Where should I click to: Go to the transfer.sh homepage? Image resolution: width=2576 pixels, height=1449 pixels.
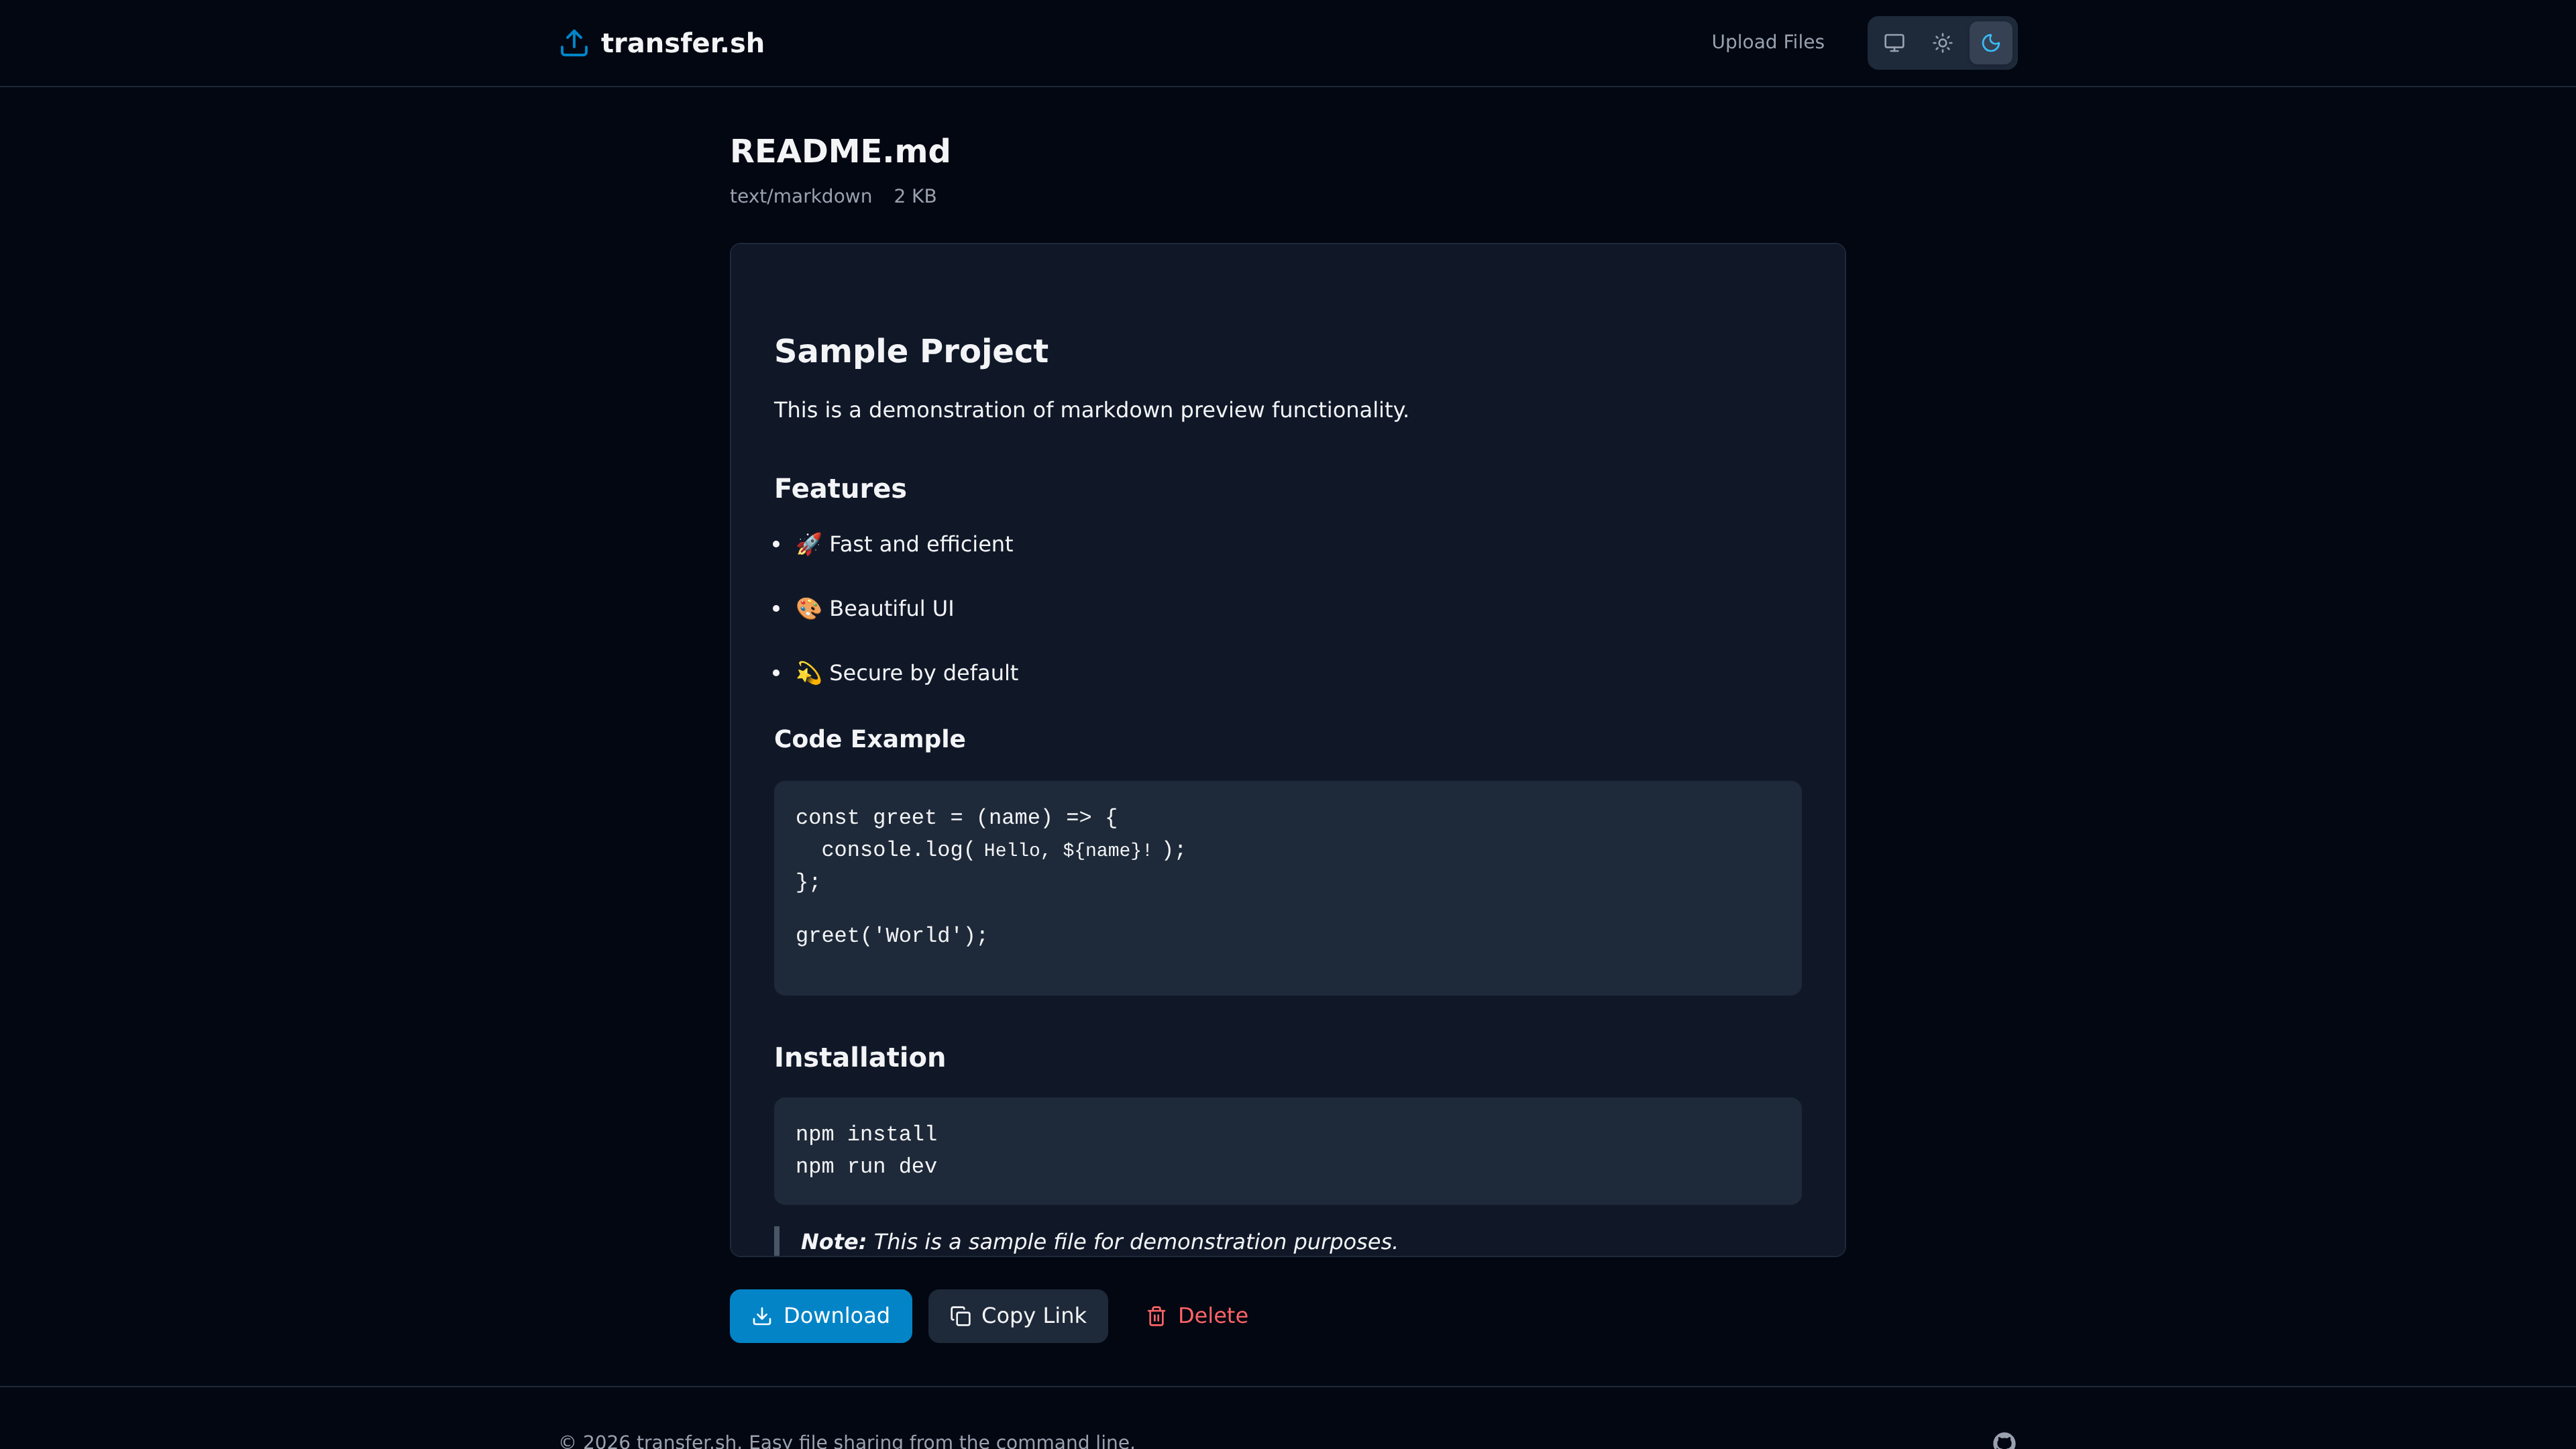click(x=661, y=42)
